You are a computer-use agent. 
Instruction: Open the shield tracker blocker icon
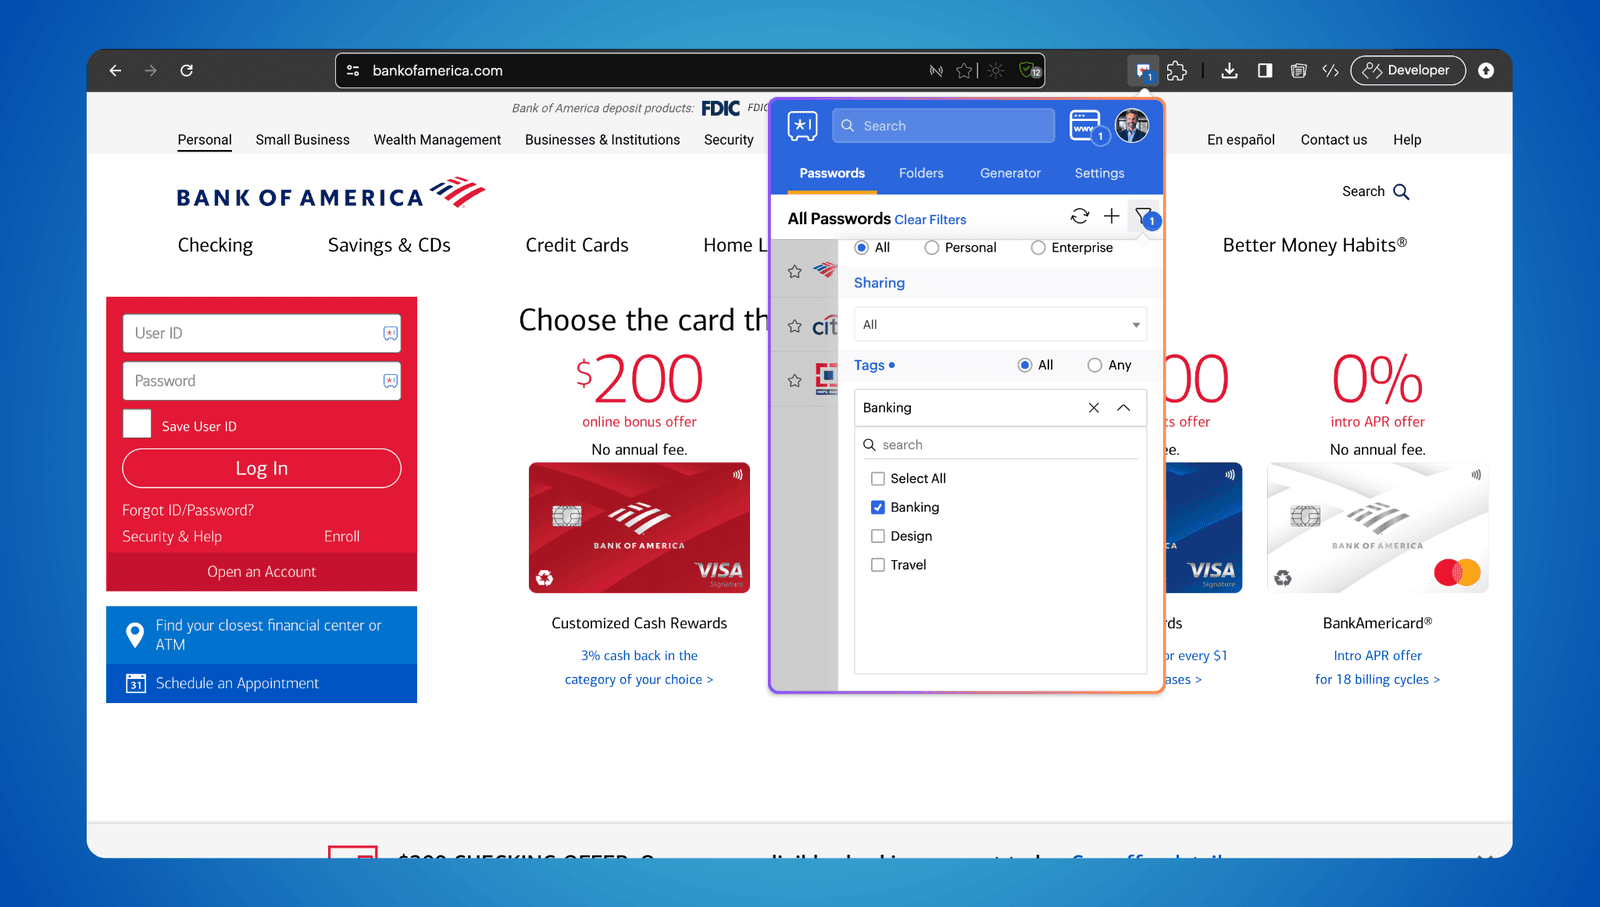tap(1029, 70)
